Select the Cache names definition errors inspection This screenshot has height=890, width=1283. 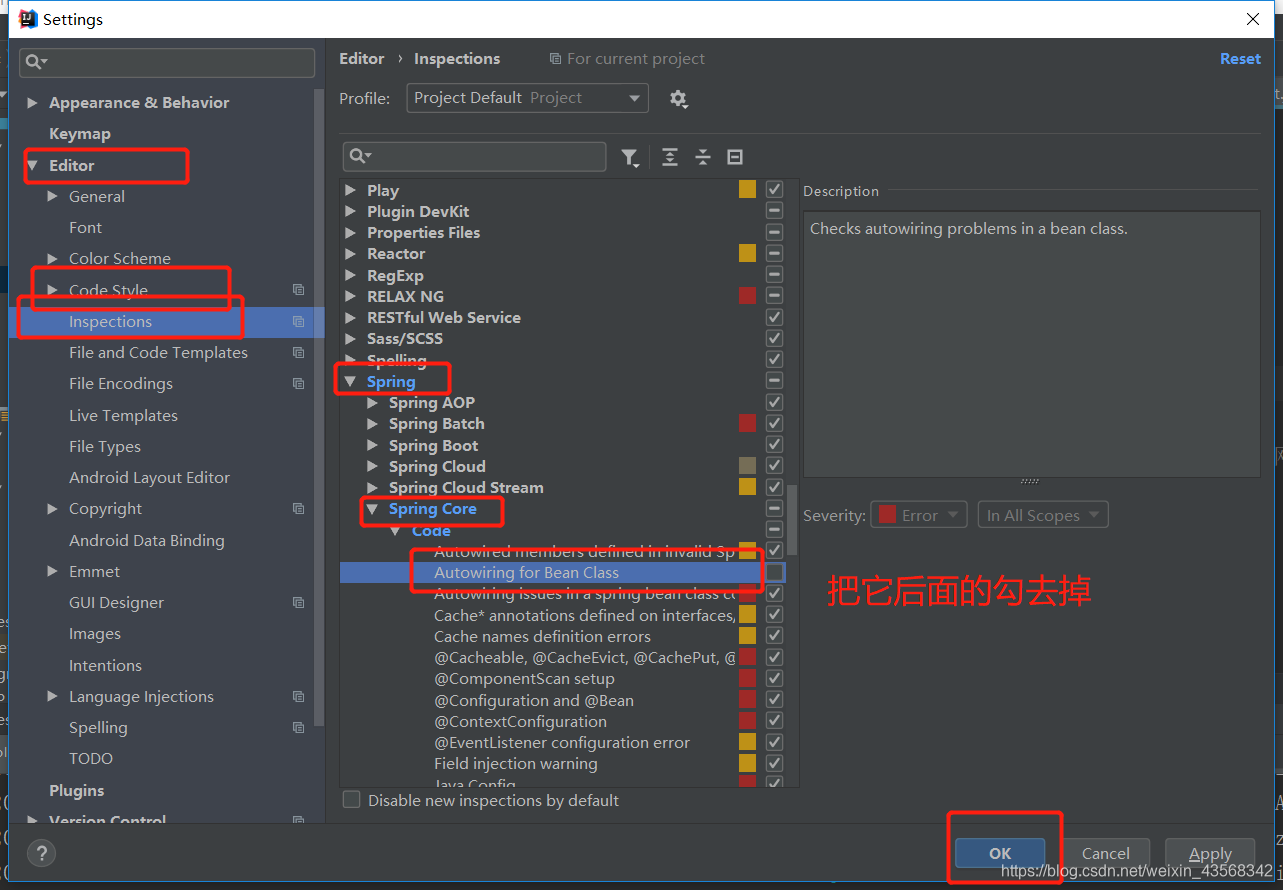542,637
